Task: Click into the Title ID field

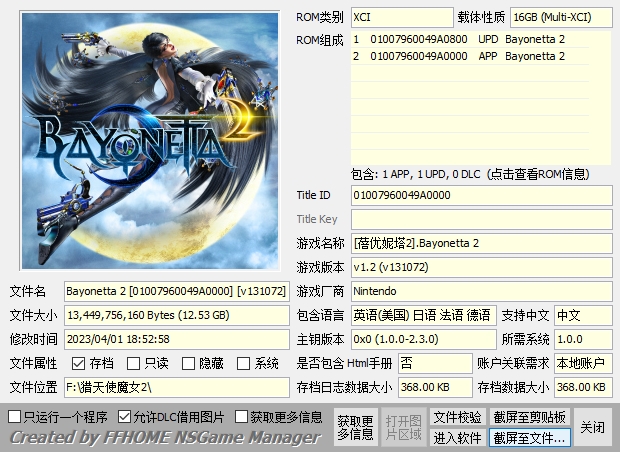Action: click(x=481, y=195)
